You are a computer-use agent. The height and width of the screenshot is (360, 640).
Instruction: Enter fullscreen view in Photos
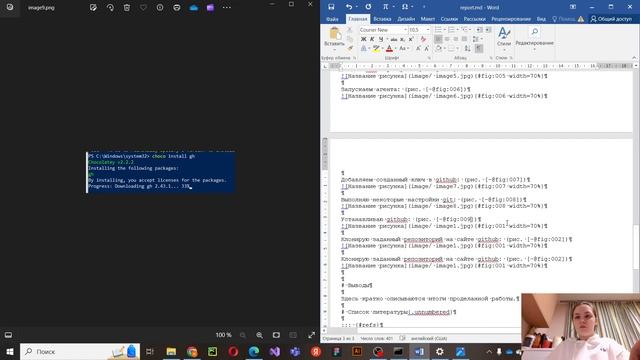(x=311, y=335)
